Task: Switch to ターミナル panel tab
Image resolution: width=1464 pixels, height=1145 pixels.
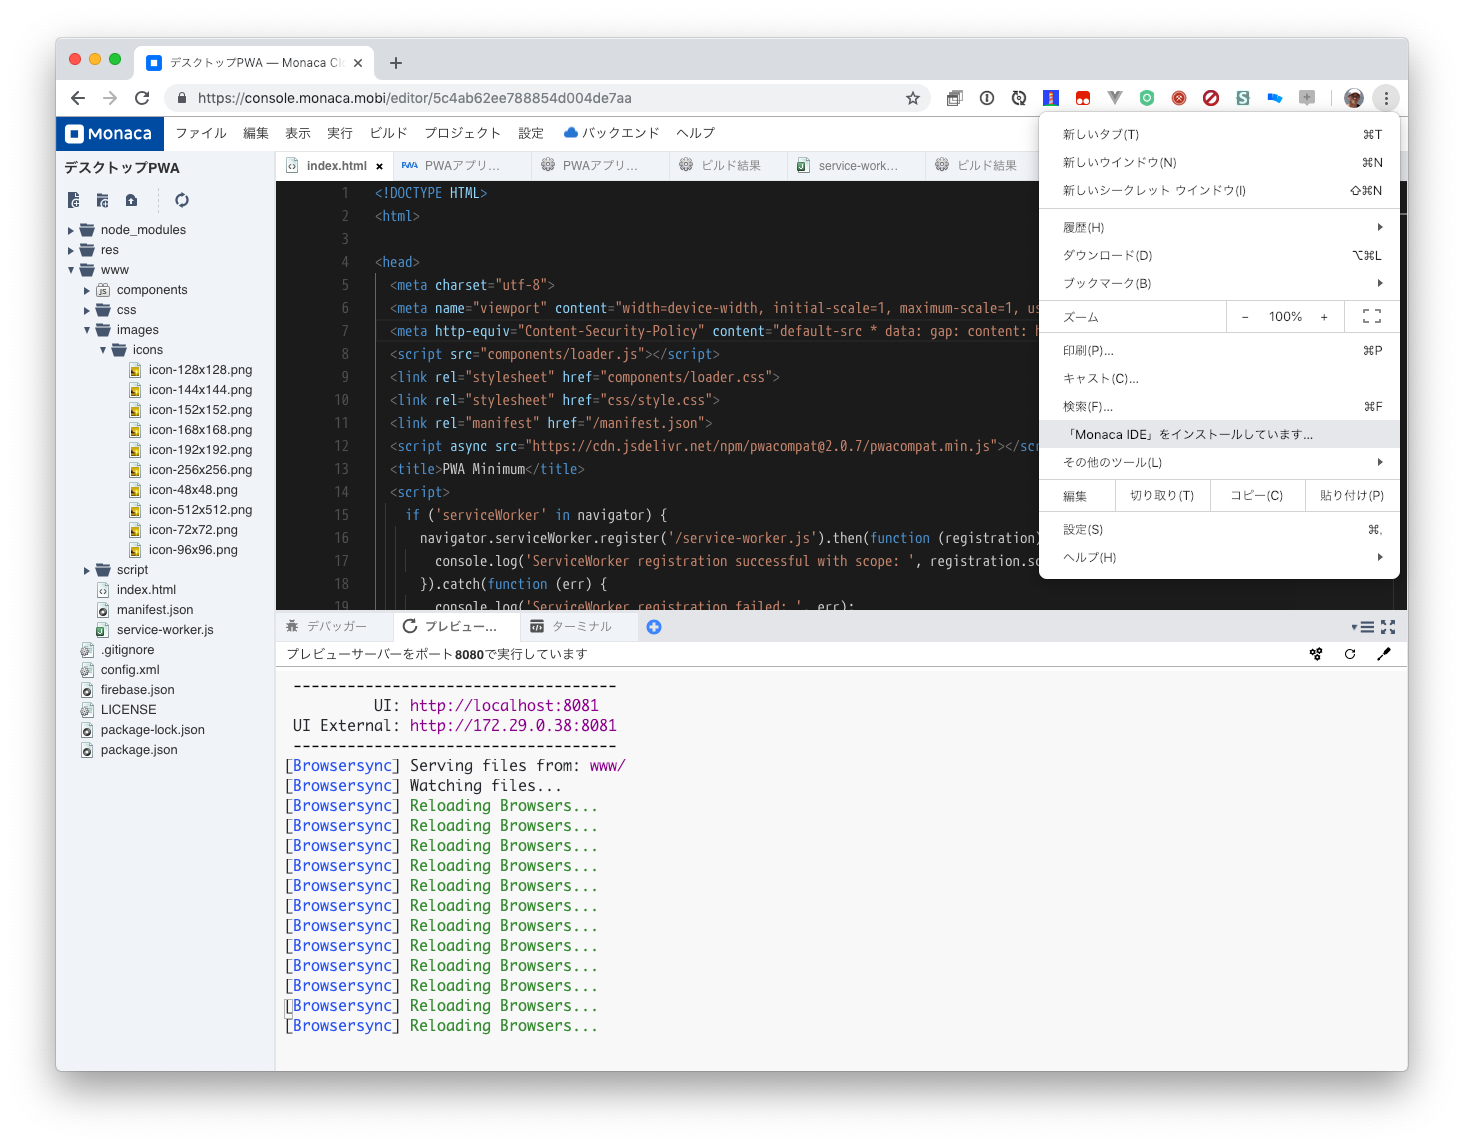Action: tap(577, 627)
